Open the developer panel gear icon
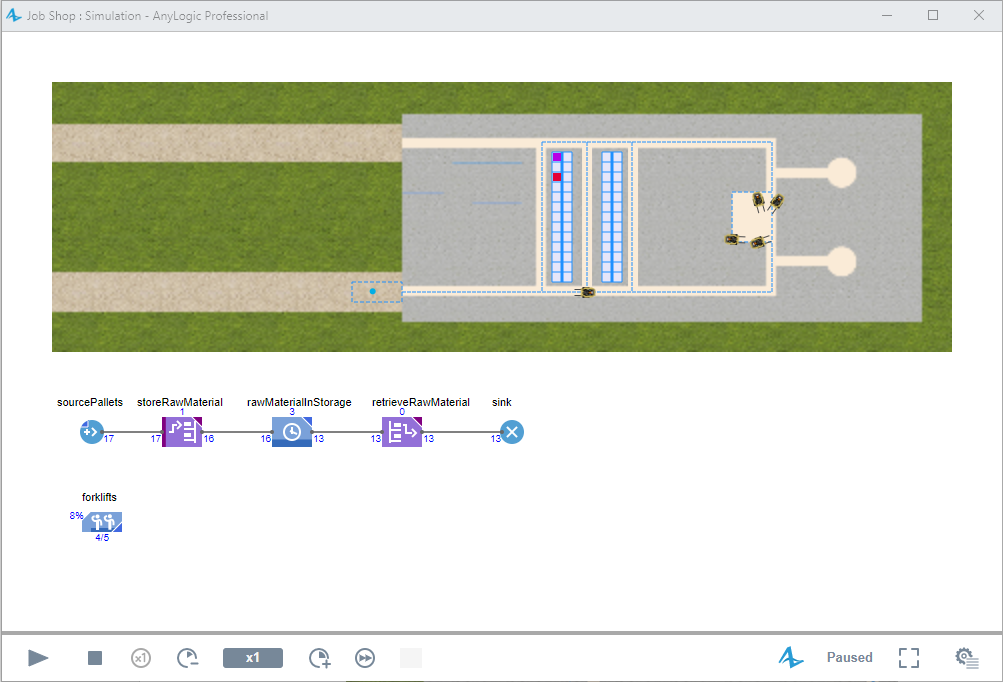 click(x=967, y=658)
